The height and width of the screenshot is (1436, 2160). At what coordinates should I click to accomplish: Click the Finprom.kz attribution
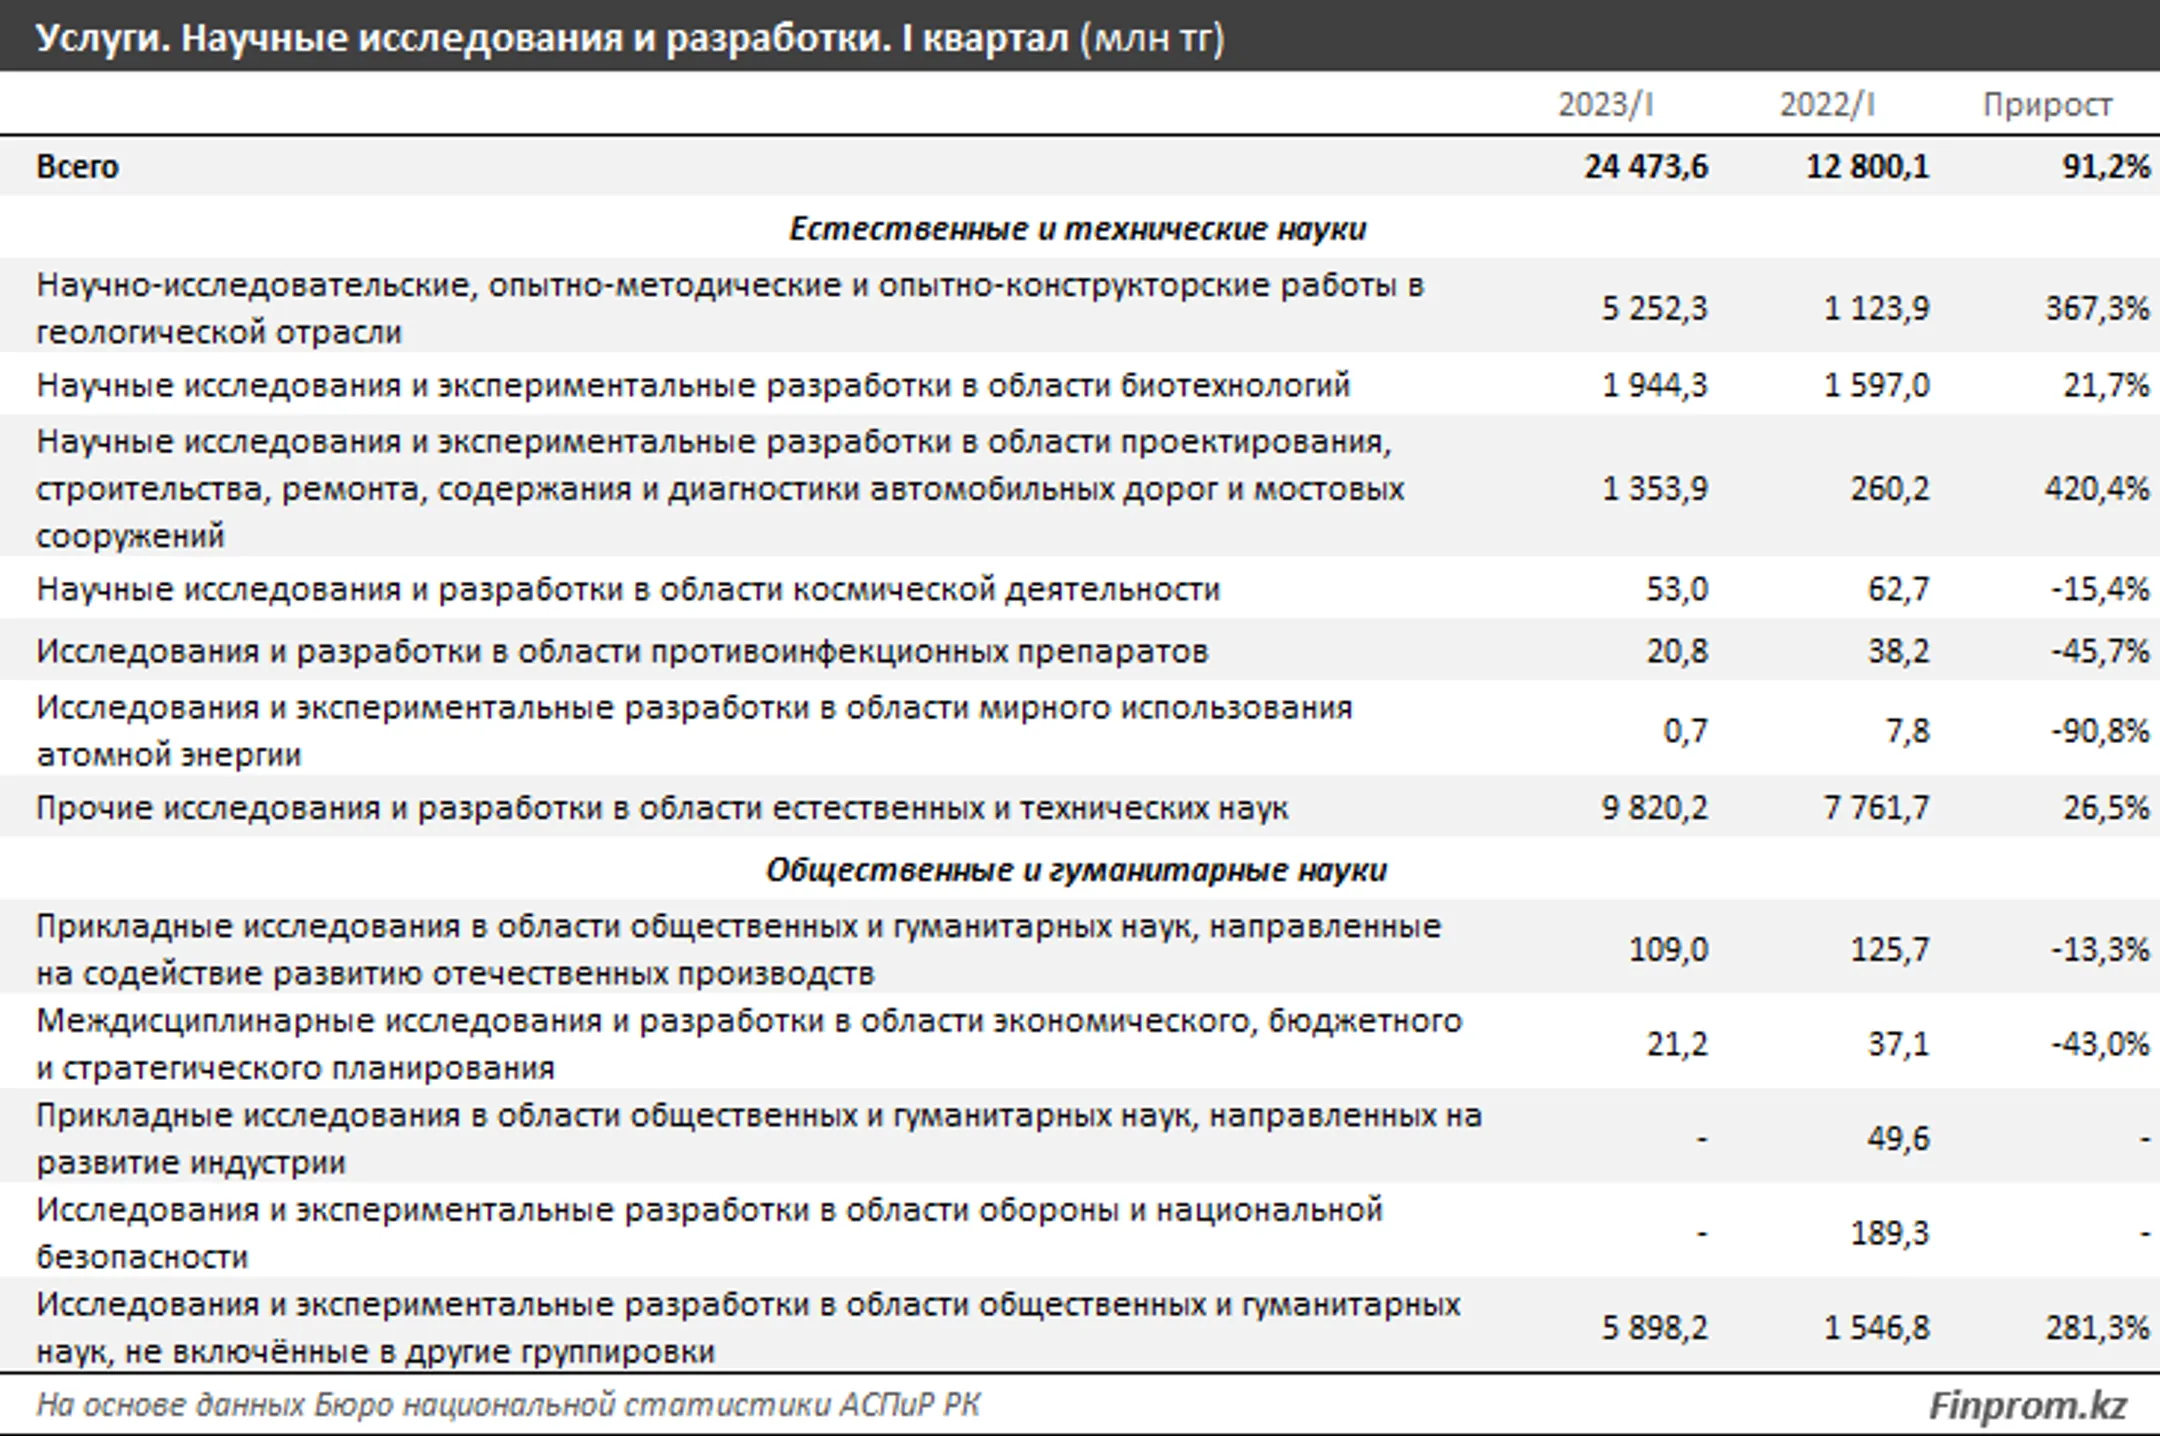[2028, 1405]
